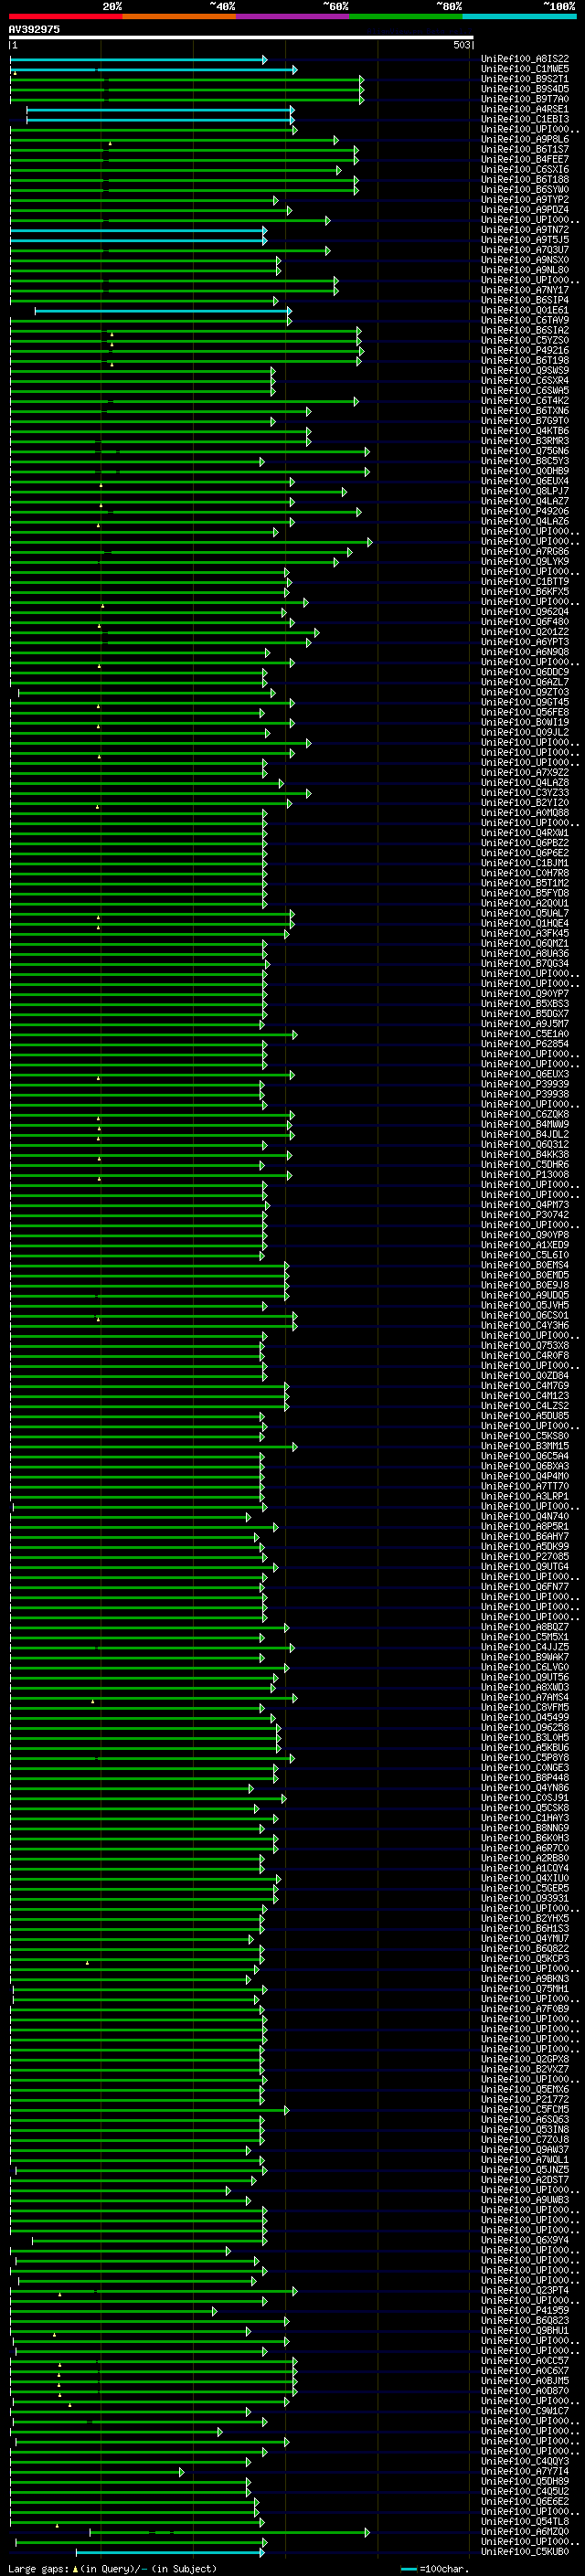Screen dimensions: 585x2576
Task: Click the orange ~40% identity legend bar
Action: tap(180, 17)
